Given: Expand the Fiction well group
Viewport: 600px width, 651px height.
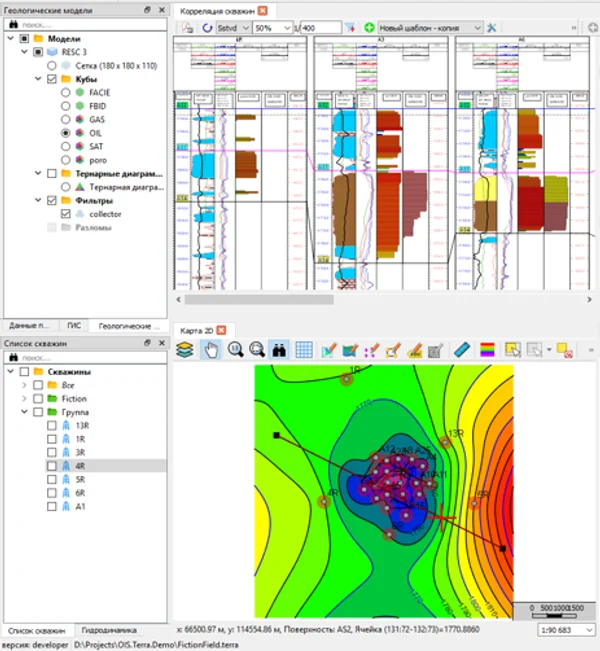Looking at the screenshot, I should click(24, 398).
